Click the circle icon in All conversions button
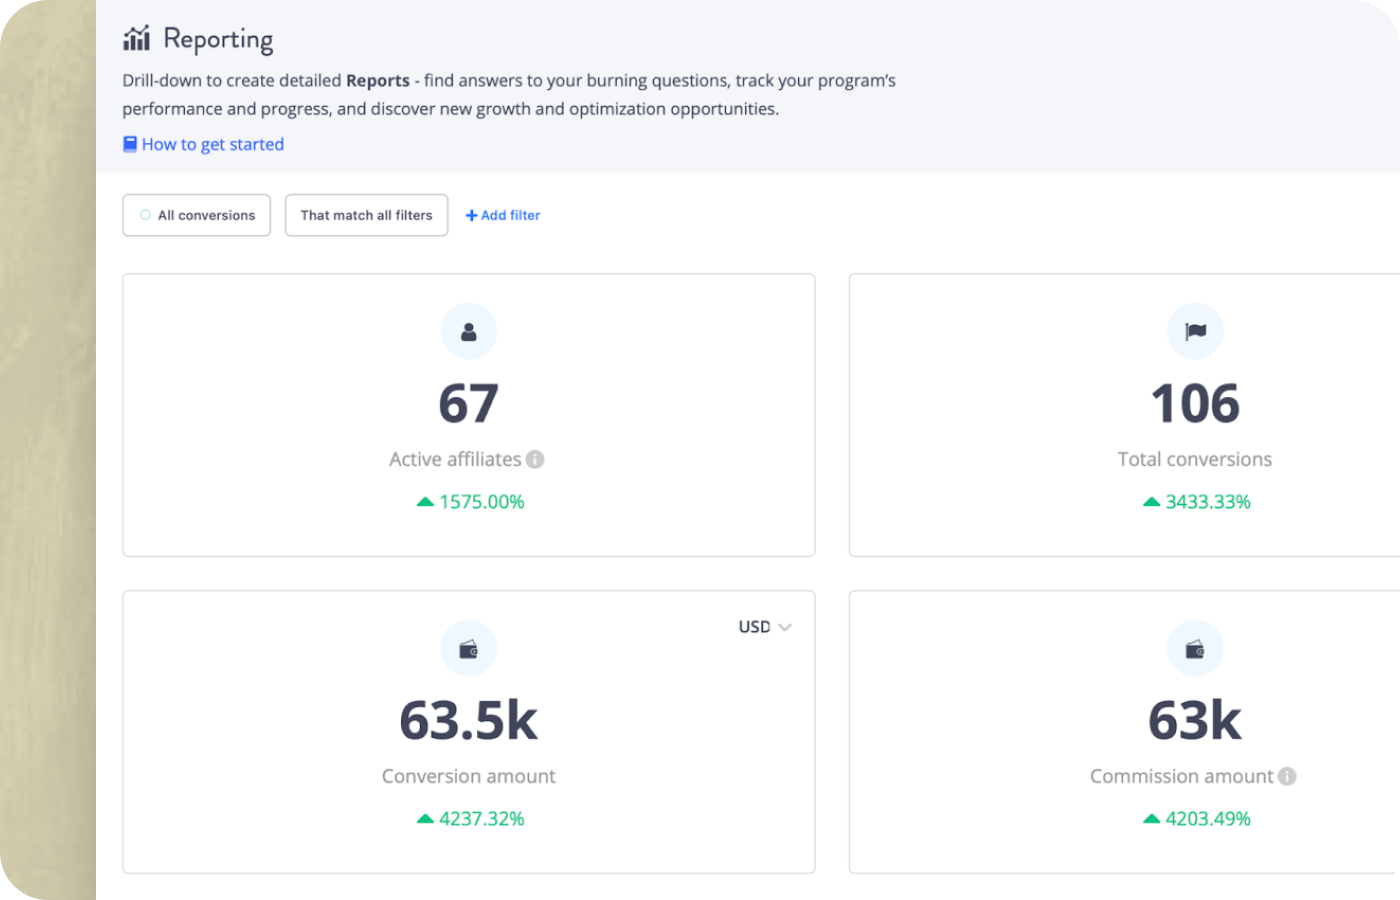 click(x=145, y=215)
